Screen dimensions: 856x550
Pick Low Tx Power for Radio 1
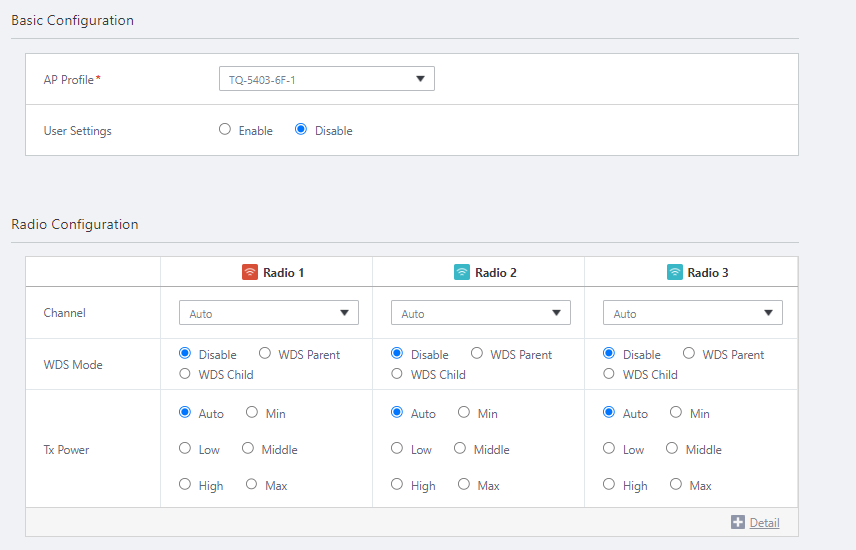point(185,449)
